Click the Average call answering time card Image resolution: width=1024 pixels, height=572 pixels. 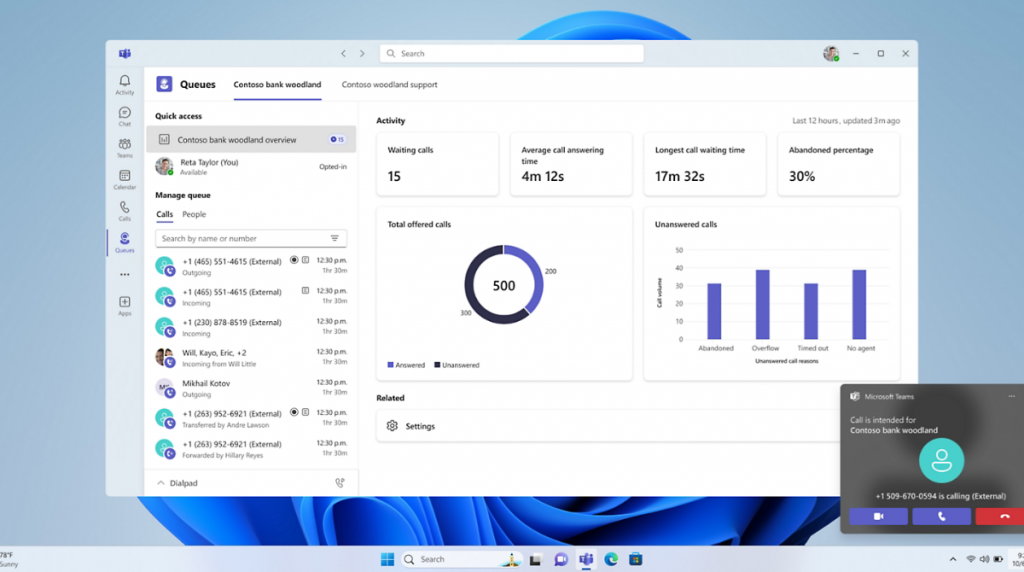coord(571,164)
